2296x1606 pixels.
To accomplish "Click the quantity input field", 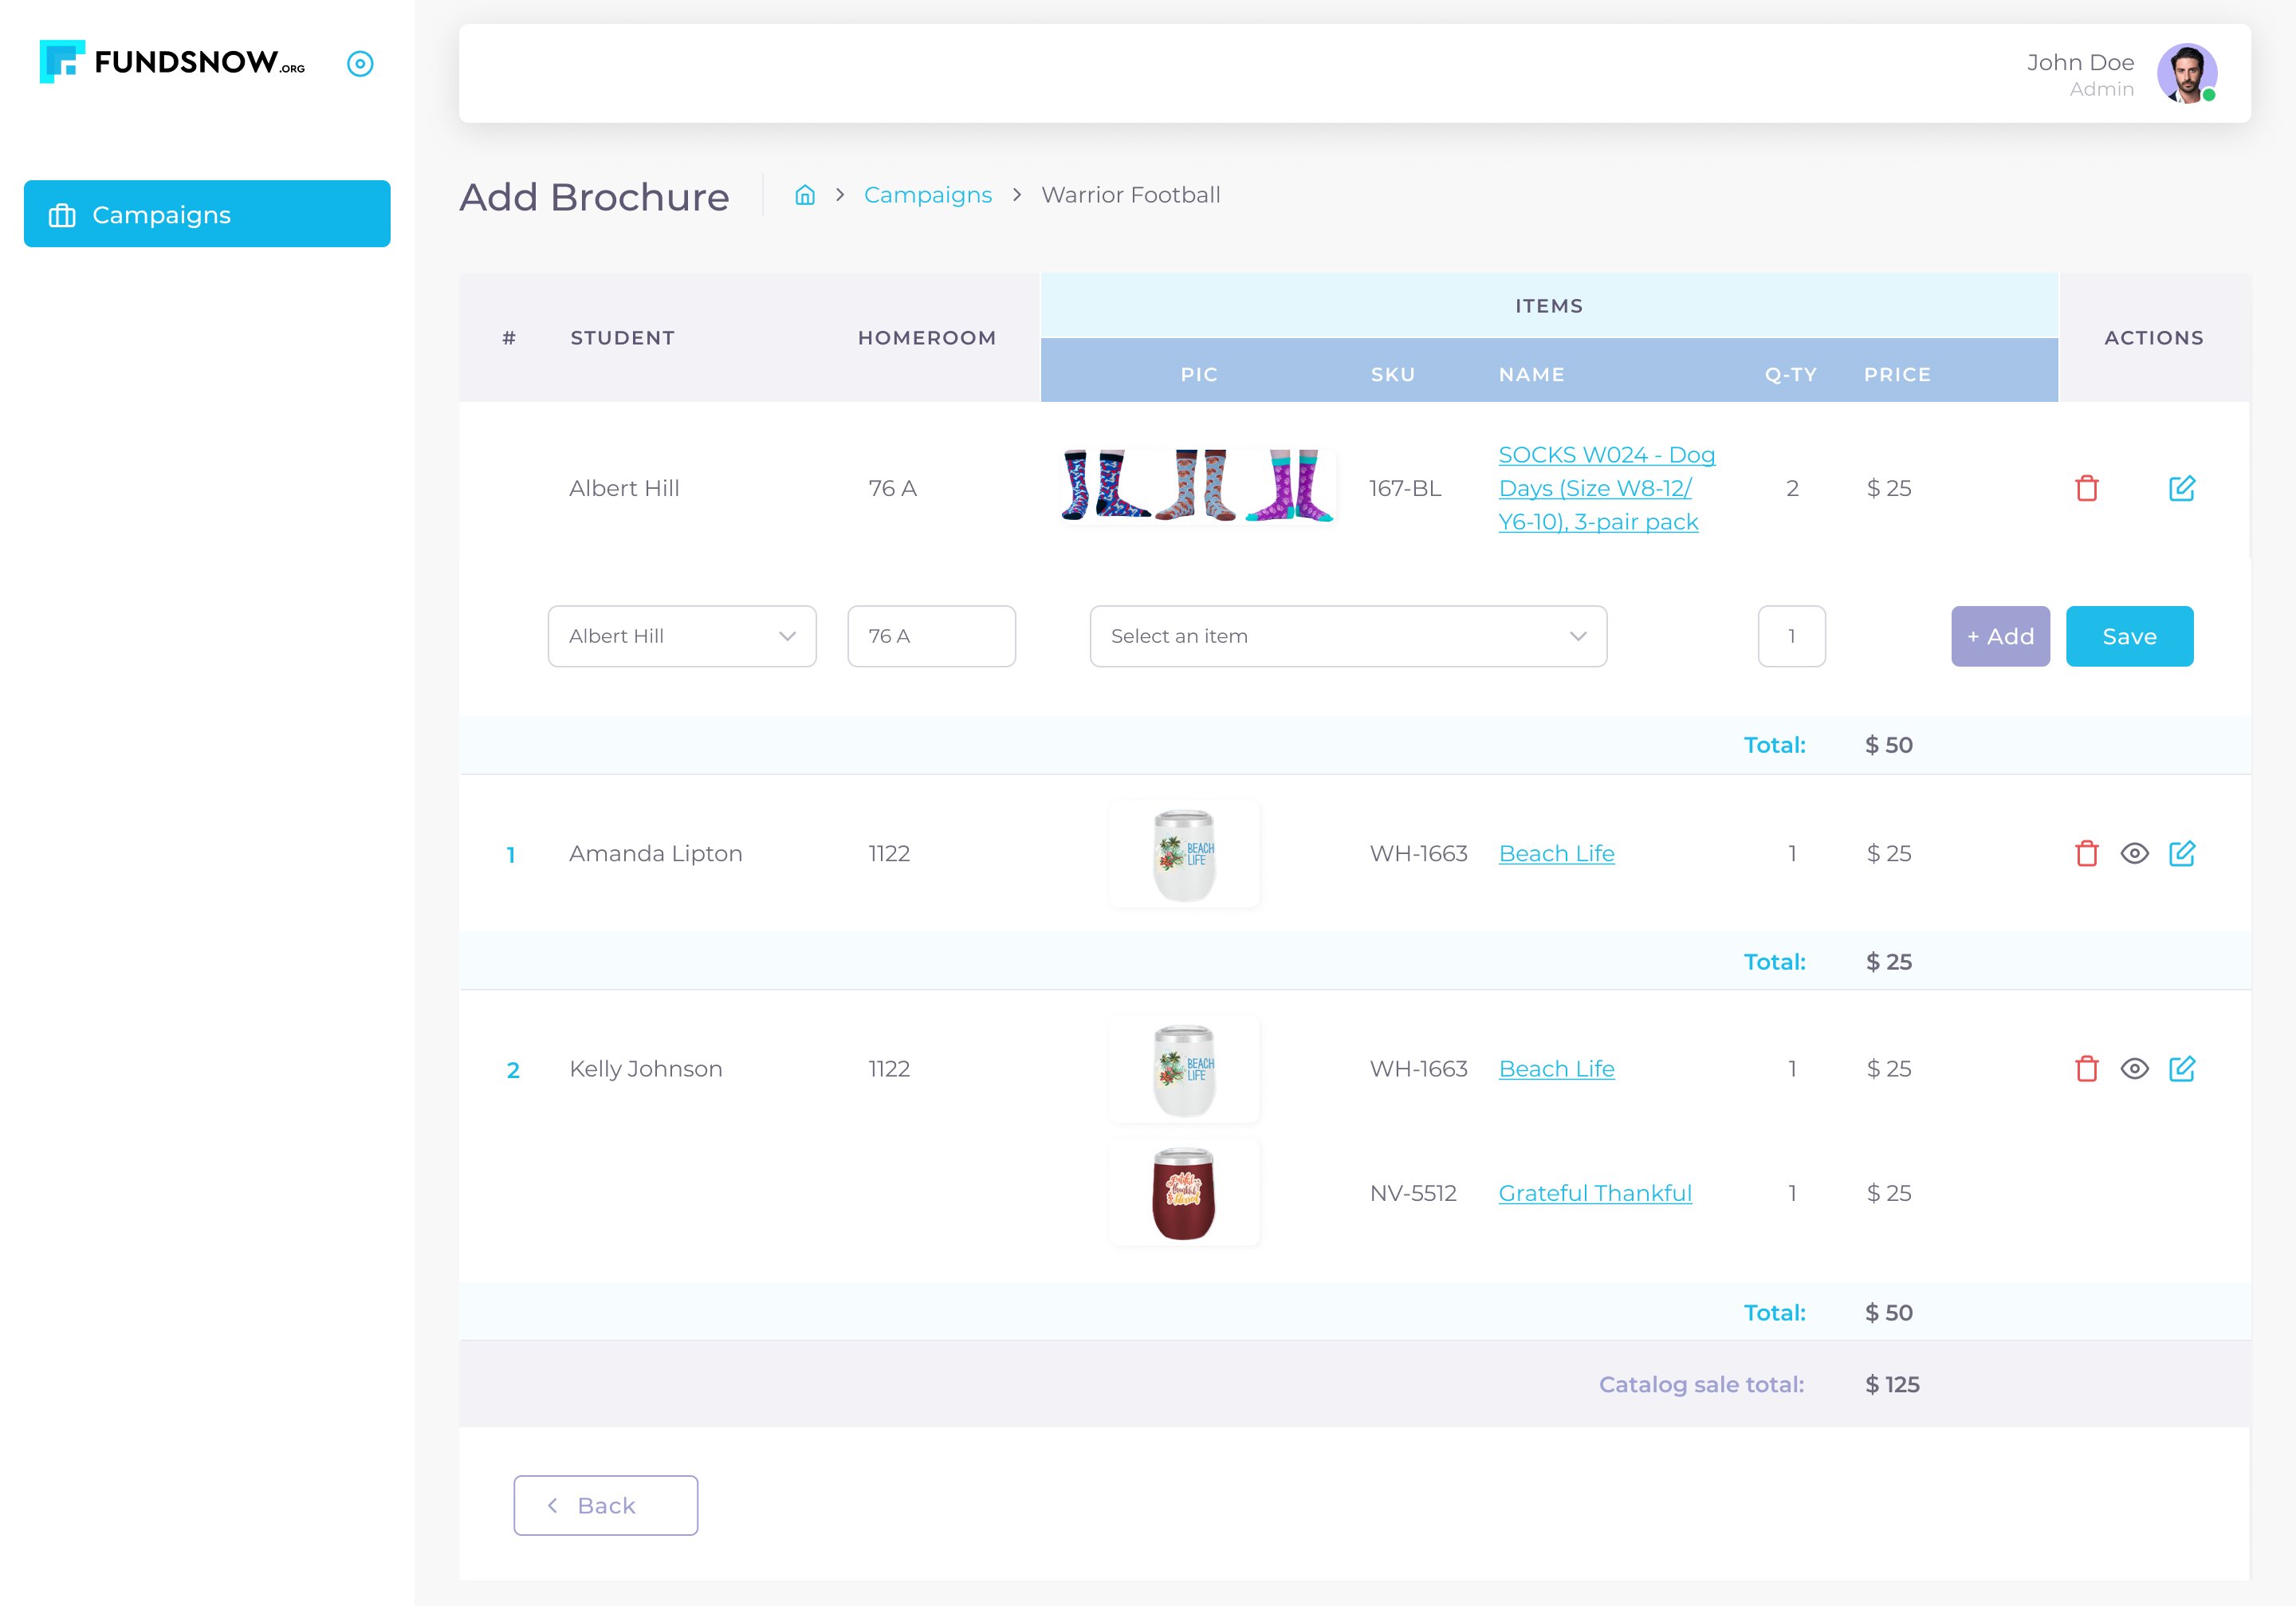I will [1790, 636].
